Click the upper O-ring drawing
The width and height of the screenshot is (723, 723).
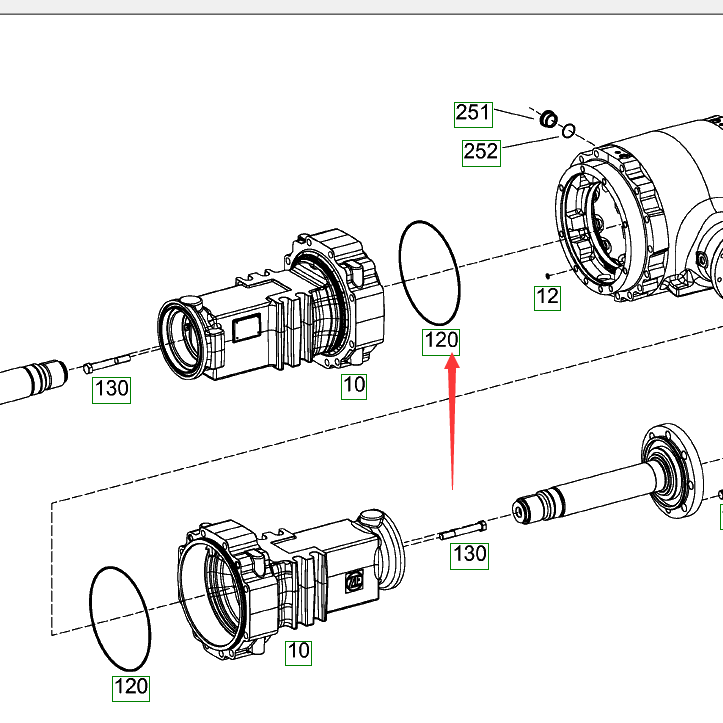(x=429, y=280)
